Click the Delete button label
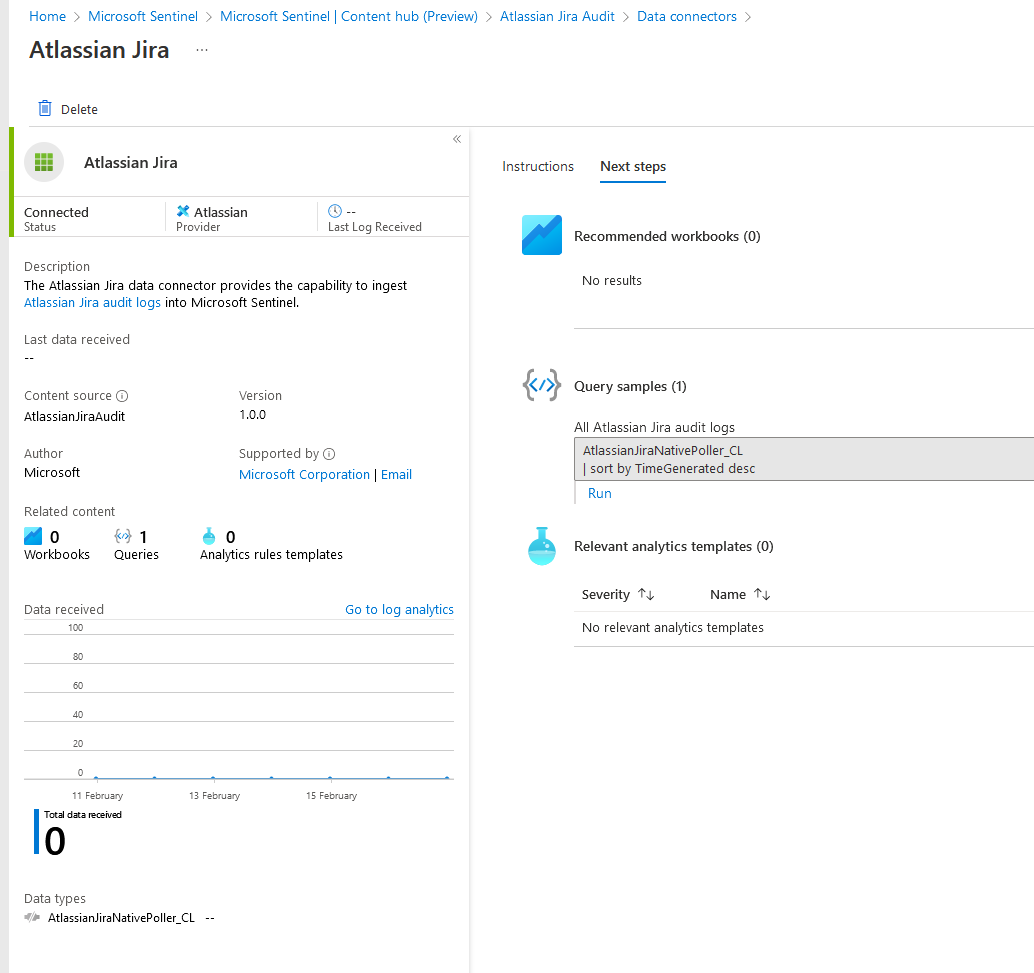Image resolution: width=1034 pixels, height=973 pixels. tap(79, 110)
